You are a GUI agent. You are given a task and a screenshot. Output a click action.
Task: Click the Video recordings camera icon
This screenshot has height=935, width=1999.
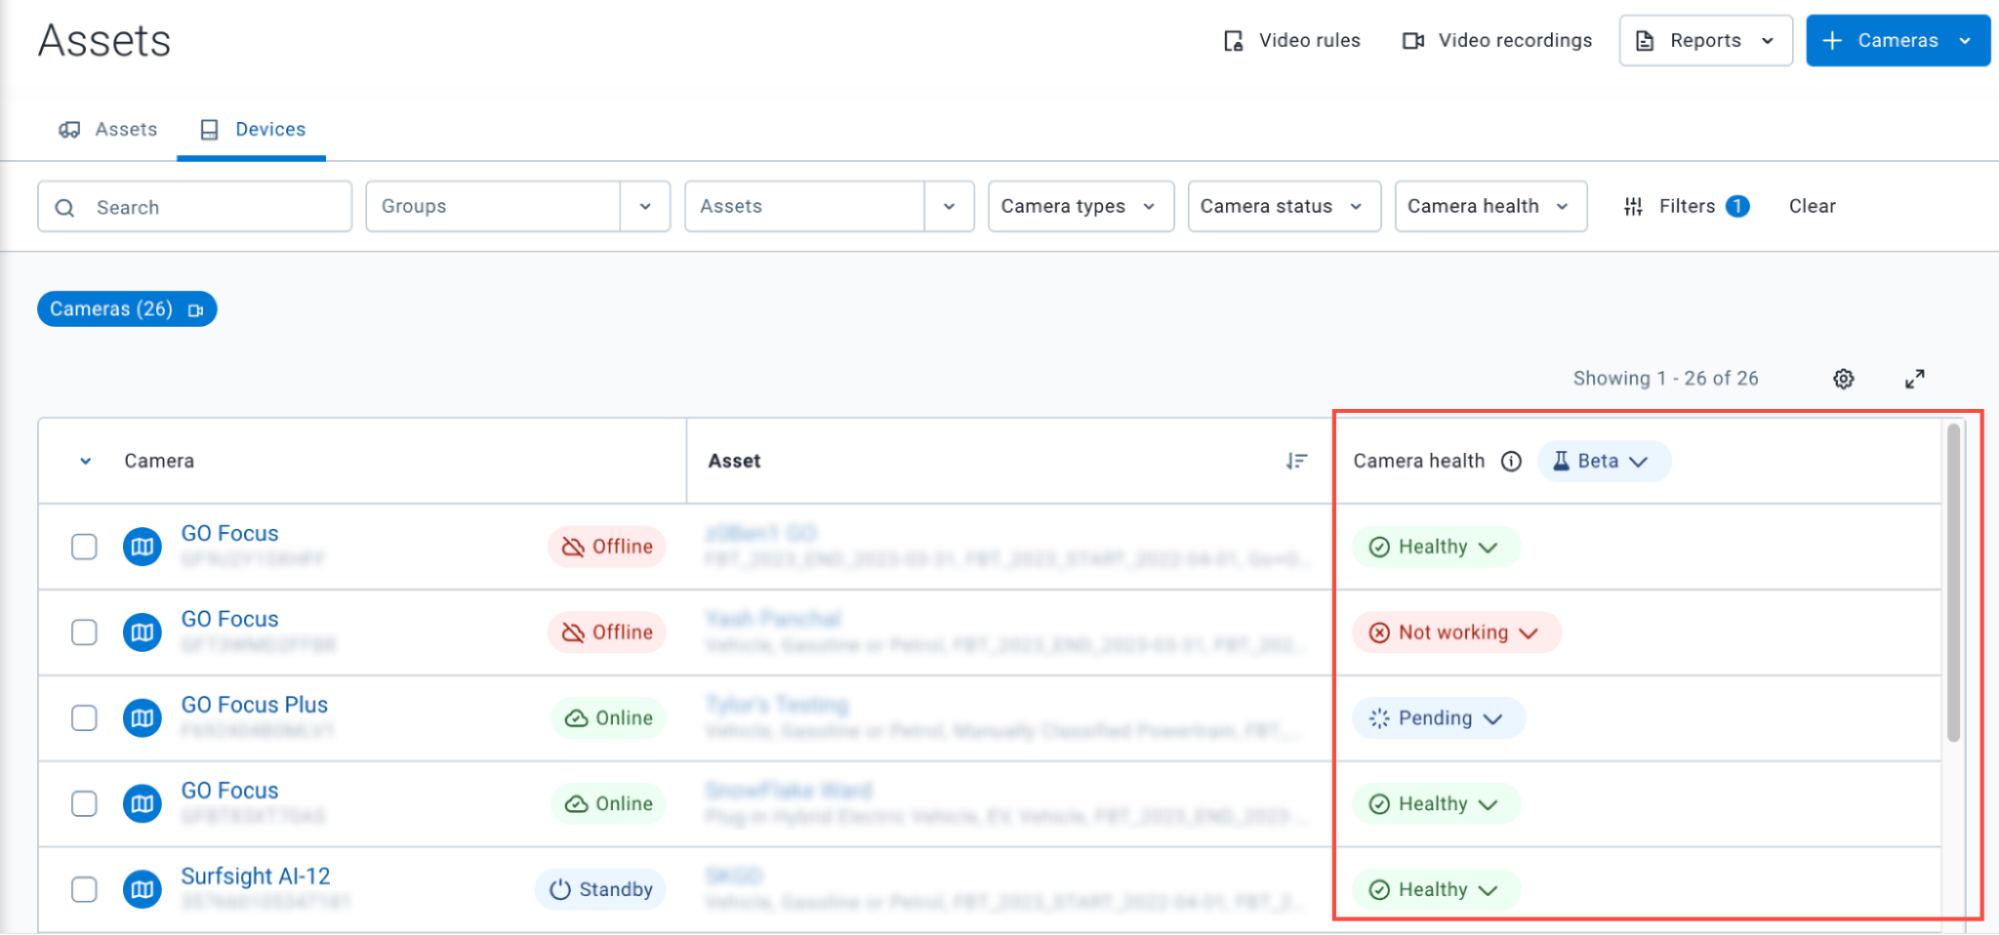click(1412, 41)
